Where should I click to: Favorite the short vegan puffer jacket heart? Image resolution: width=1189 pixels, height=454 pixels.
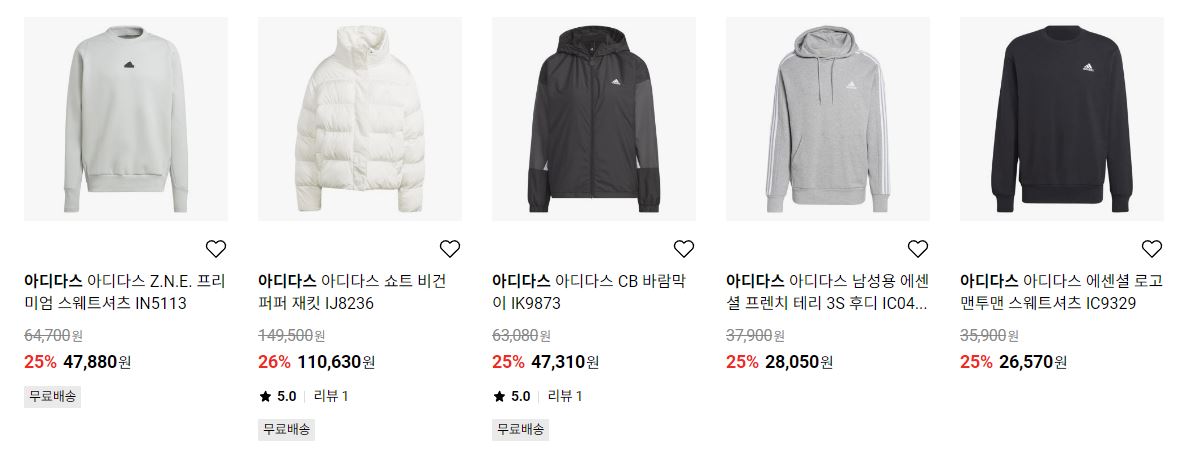(450, 249)
